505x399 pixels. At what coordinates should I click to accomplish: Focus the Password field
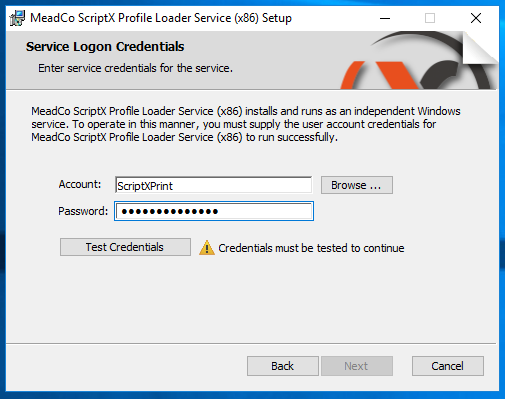[x=214, y=211]
